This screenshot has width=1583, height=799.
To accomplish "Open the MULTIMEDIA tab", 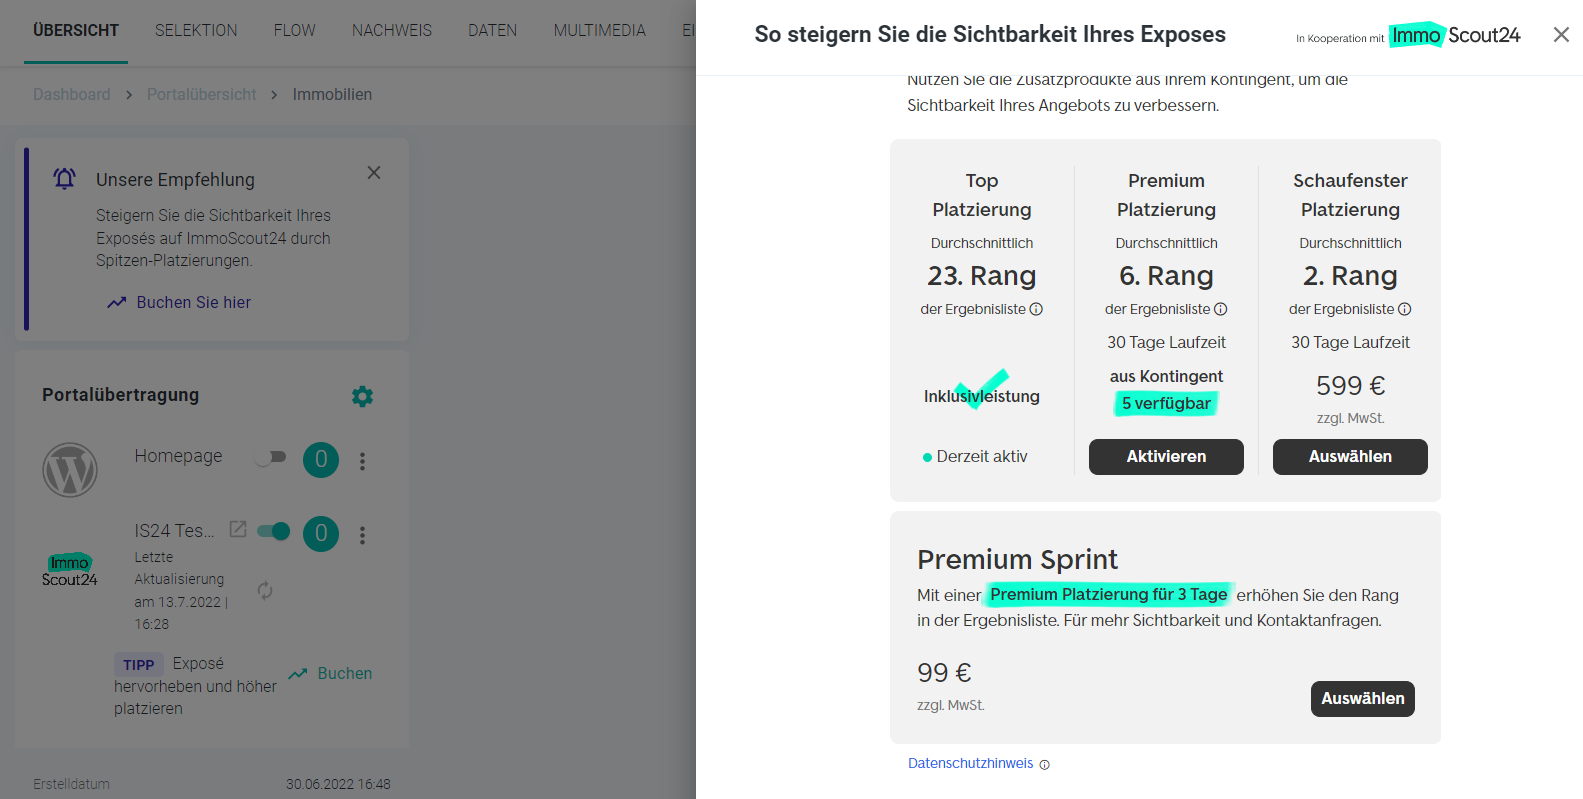I will [600, 31].
